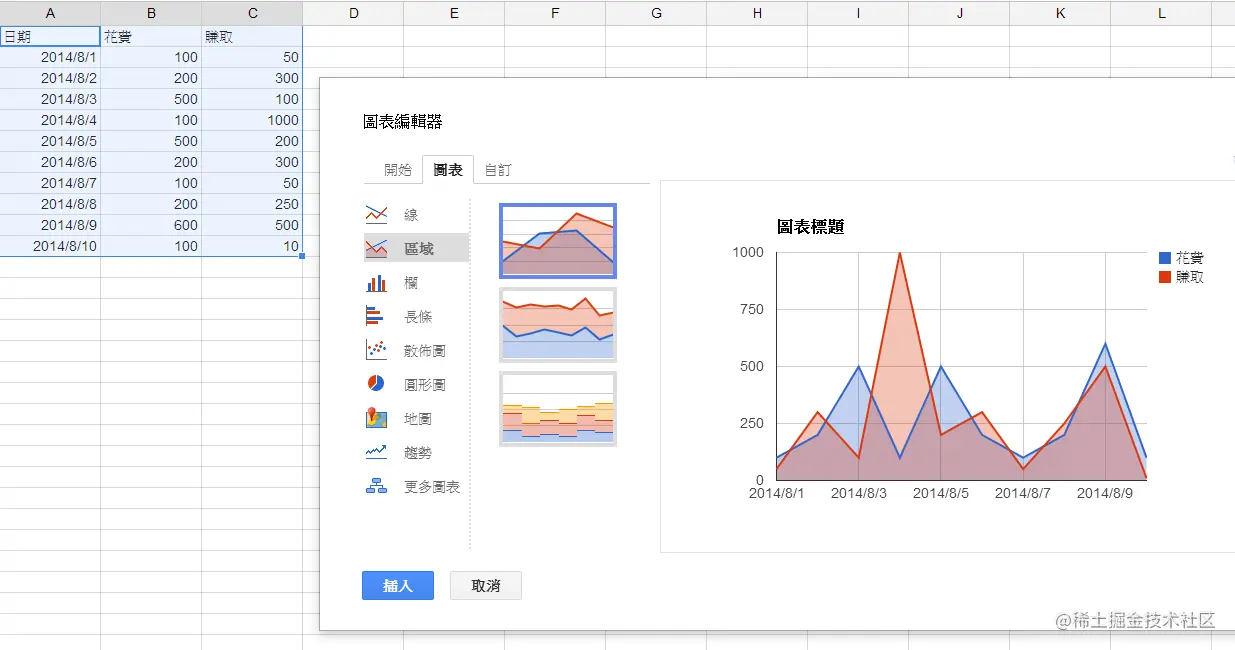Click the chart title 圖表標題
The height and width of the screenshot is (650, 1235).
pos(811,227)
